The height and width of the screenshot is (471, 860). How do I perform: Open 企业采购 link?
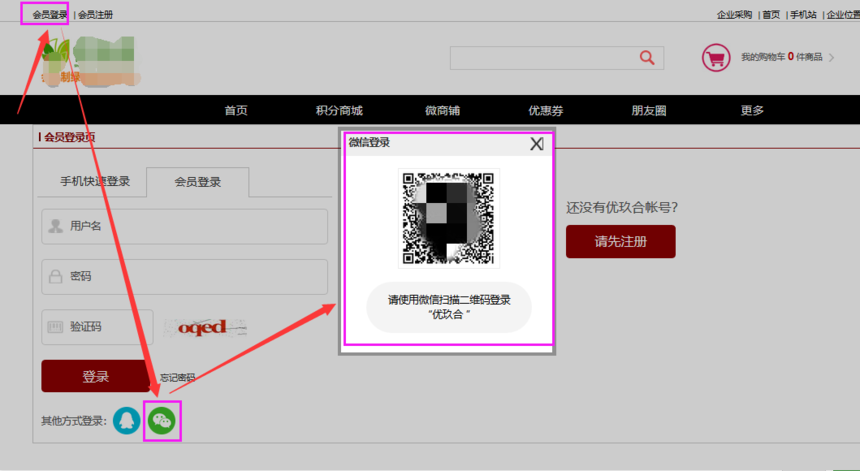point(734,15)
